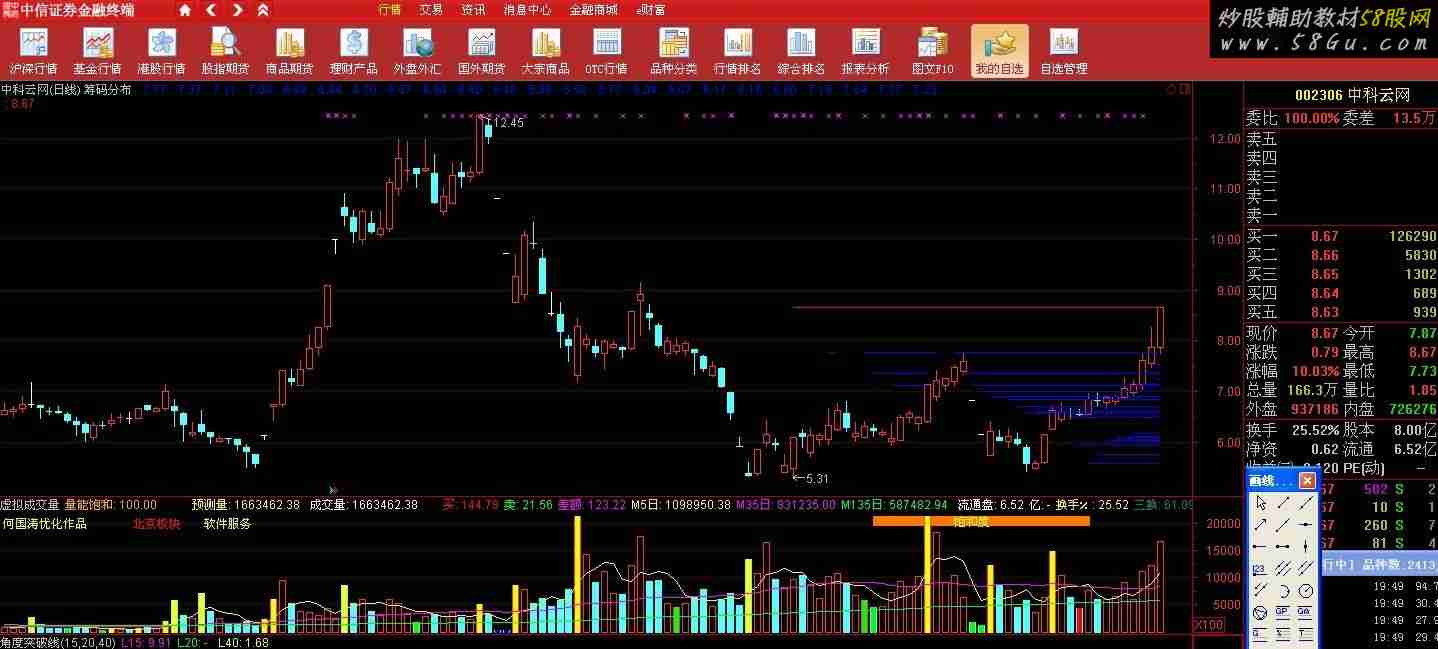This screenshot has width=1438, height=649.
Task: Click the 软件服务 industry link
Action: (227, 524)
